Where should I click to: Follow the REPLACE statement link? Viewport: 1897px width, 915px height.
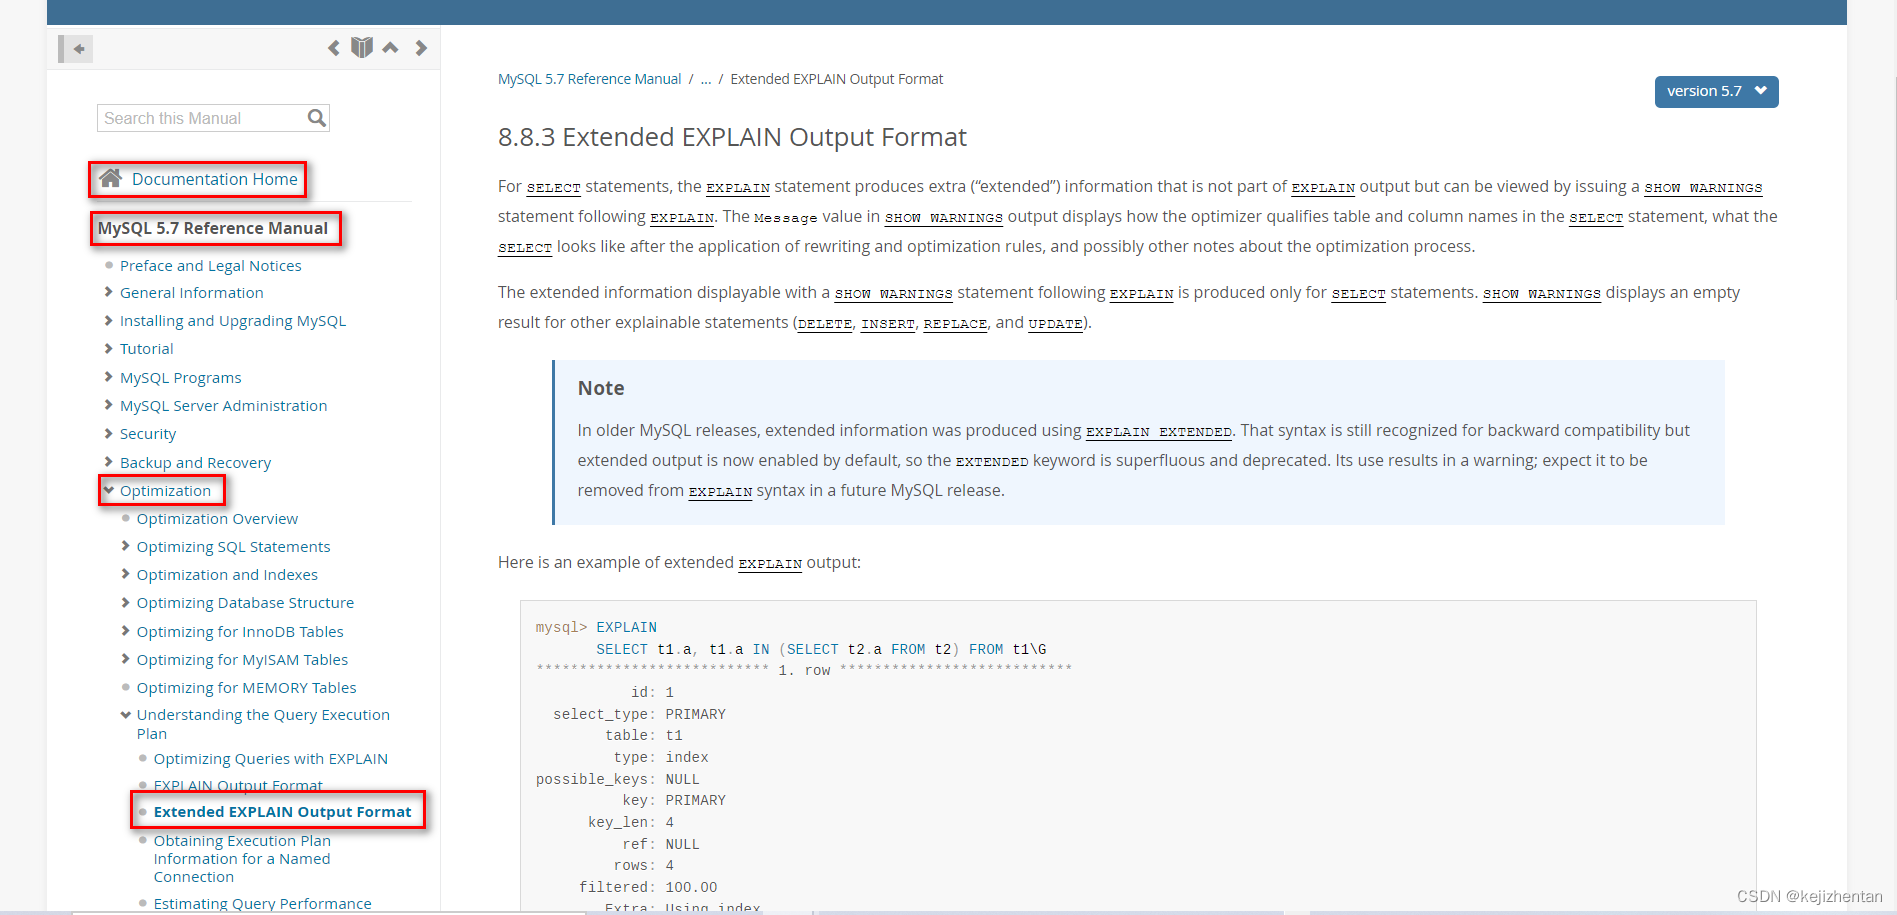point(955,323)
